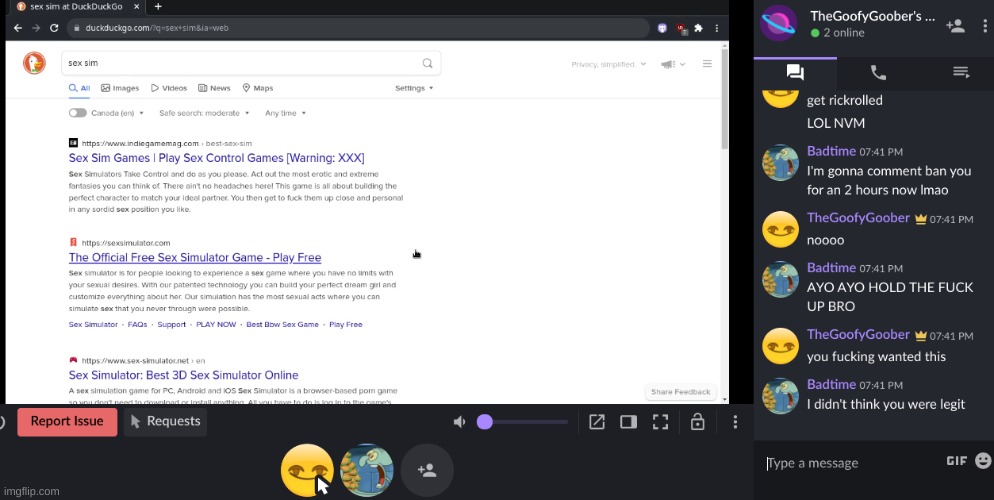The image size is (994, 500).
Task: Pop out the stream in a new window
Action: [x=597, y=421]
